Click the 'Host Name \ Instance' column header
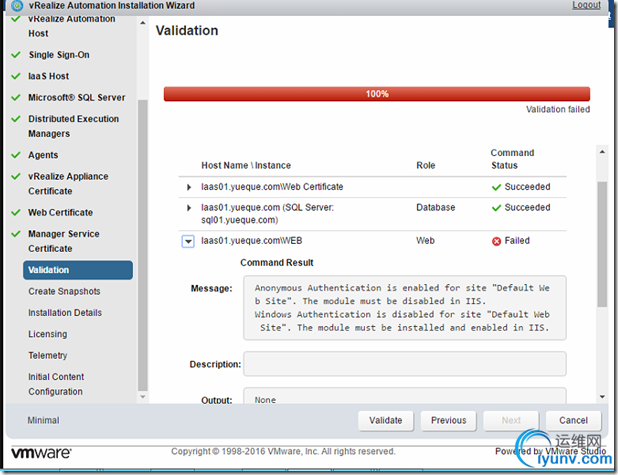 [x=246, y=166]
